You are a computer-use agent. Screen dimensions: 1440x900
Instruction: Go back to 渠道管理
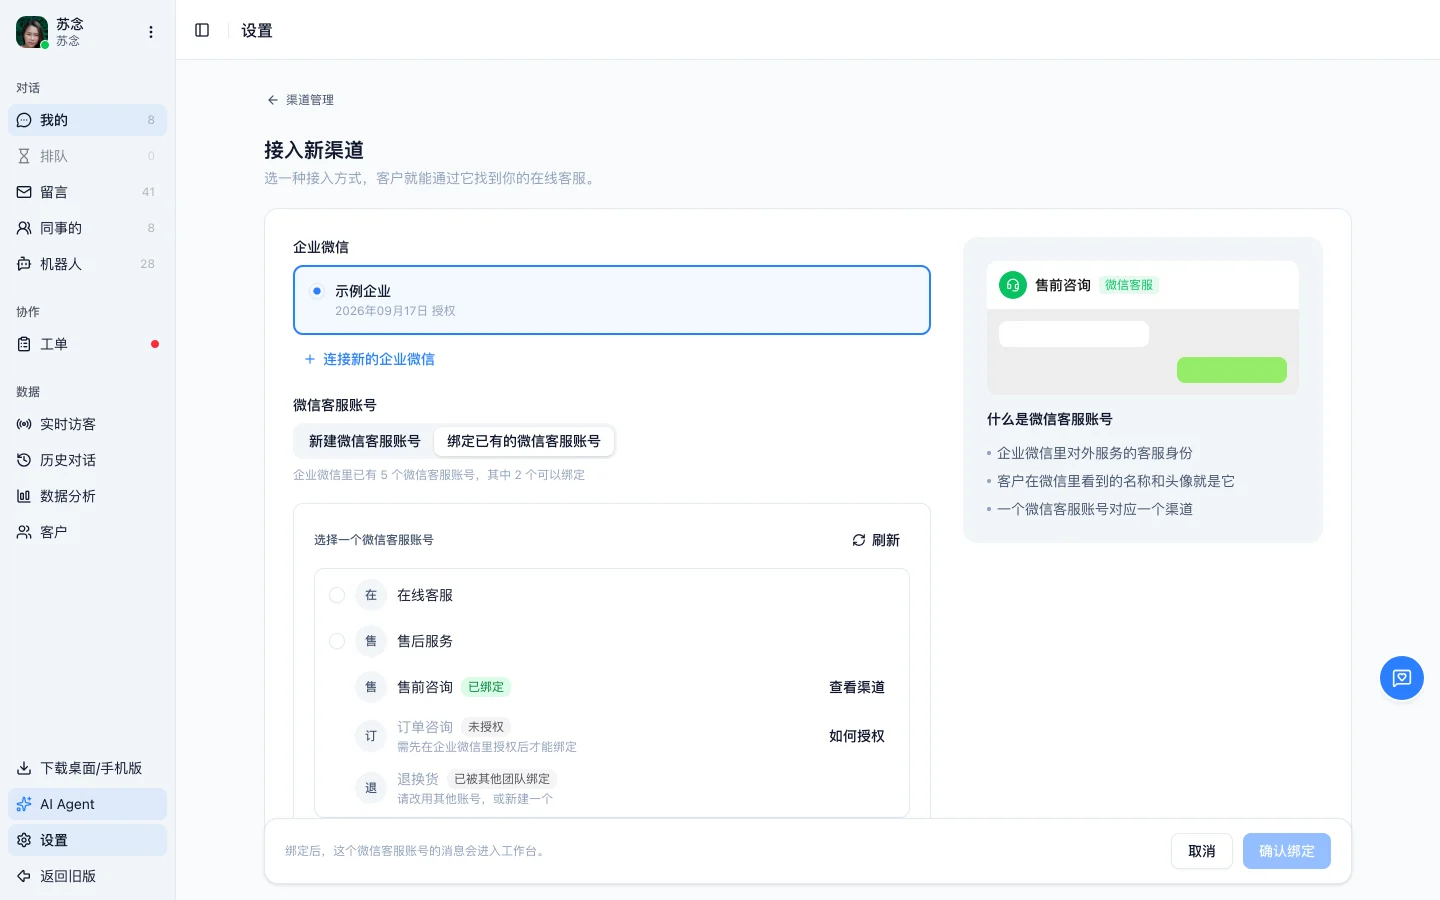pyautogui.click(x=300, y=100)
